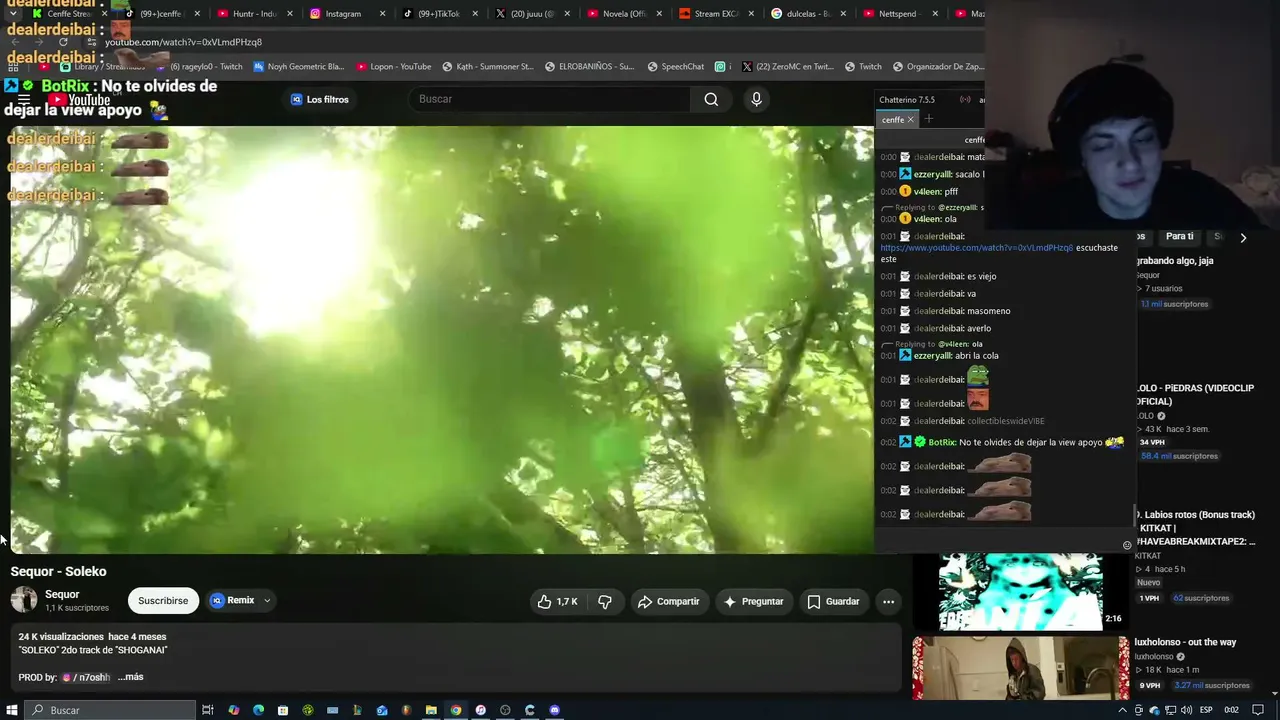Switch to the Nettspend browser tab

coord(899,14)
